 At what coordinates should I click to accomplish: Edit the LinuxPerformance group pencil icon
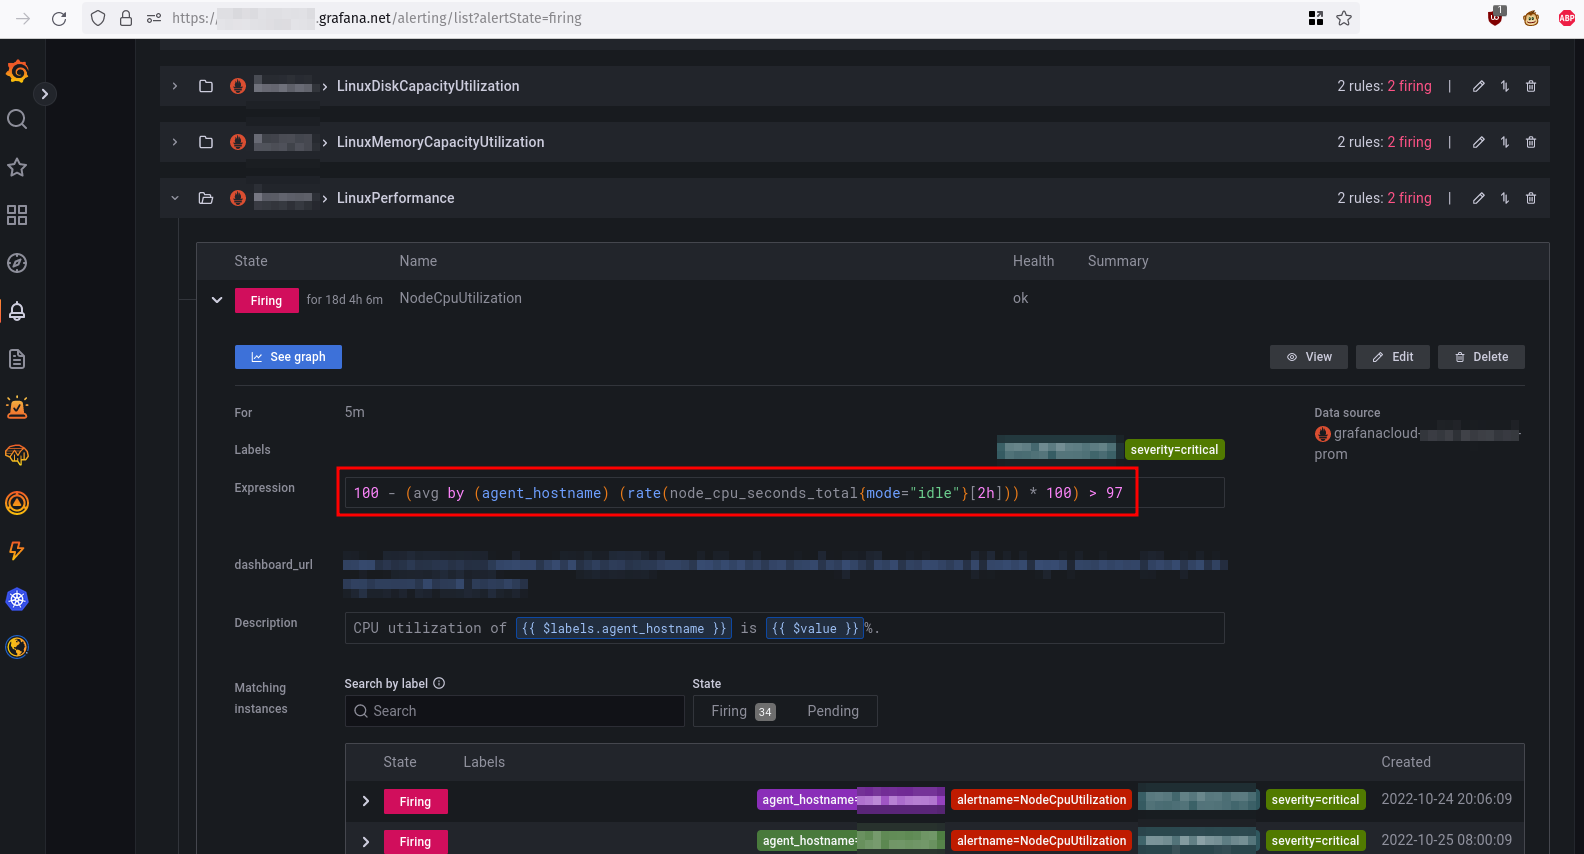pyautogui.click(x=1478, y=198)
